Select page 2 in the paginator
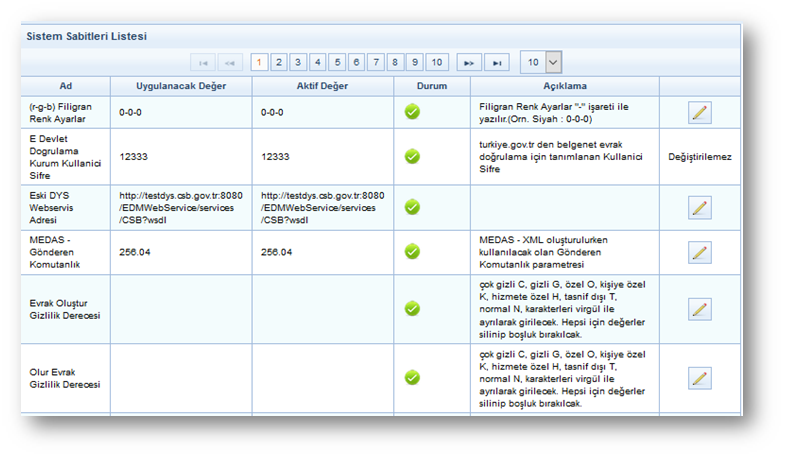This screenshot has height=458, width=785. tap(279, 63)
